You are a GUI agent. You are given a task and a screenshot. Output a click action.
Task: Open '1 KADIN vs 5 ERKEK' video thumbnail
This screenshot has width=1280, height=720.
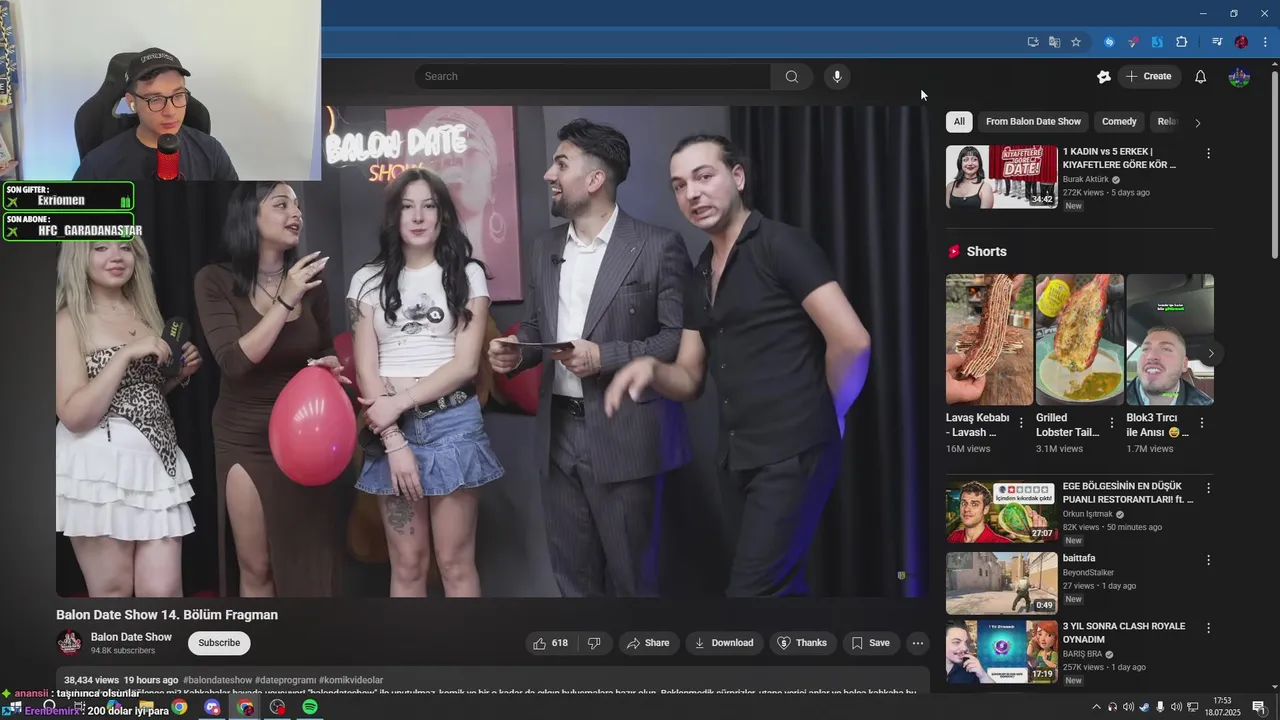[x=1001, y=177]
